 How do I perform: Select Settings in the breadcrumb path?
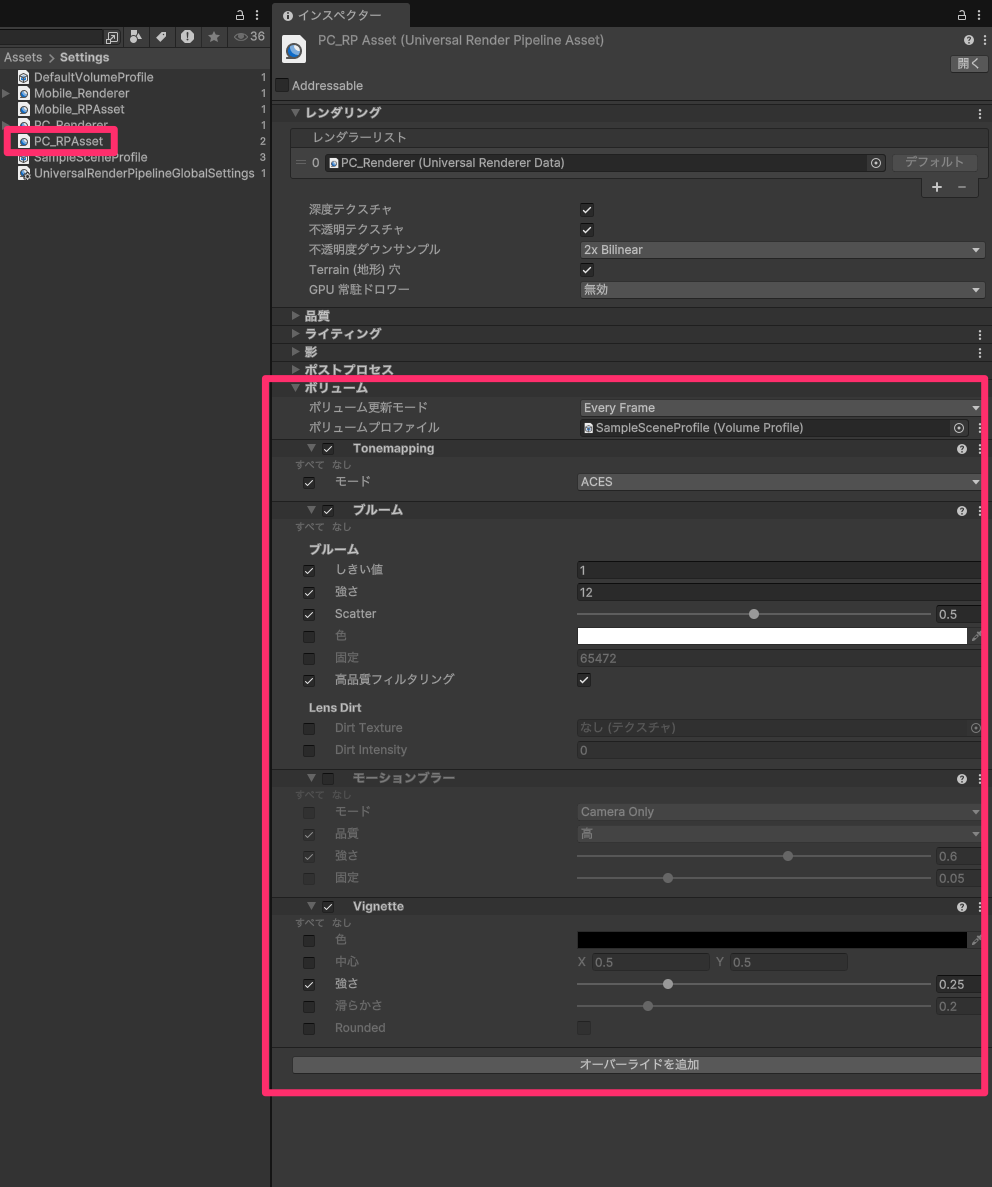[x=84, y=58]
